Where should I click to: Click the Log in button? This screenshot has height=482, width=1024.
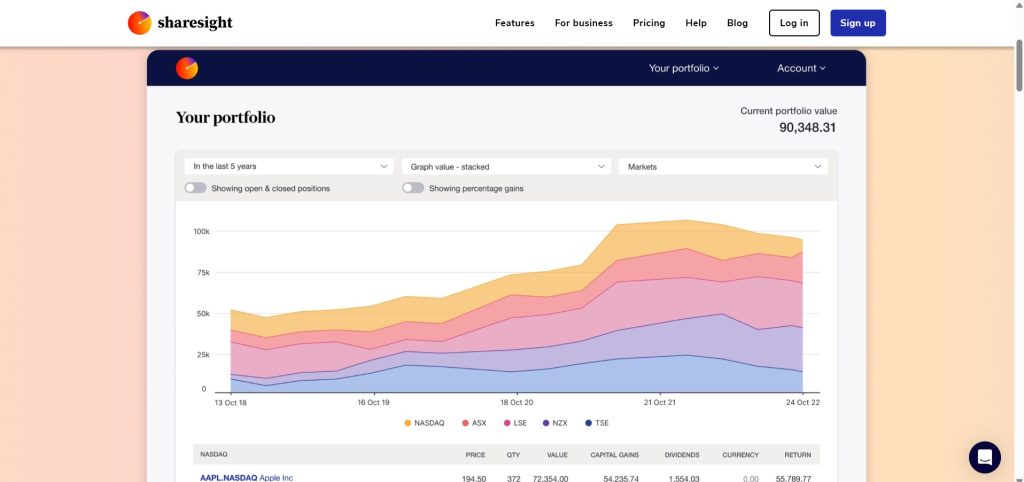(x=794, y=23)
